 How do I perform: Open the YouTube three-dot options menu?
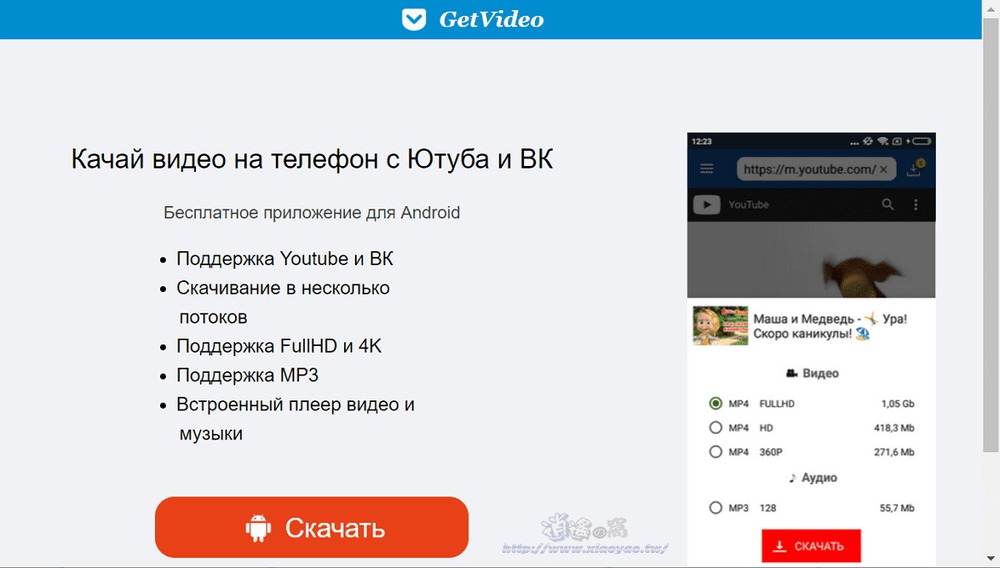916,205
